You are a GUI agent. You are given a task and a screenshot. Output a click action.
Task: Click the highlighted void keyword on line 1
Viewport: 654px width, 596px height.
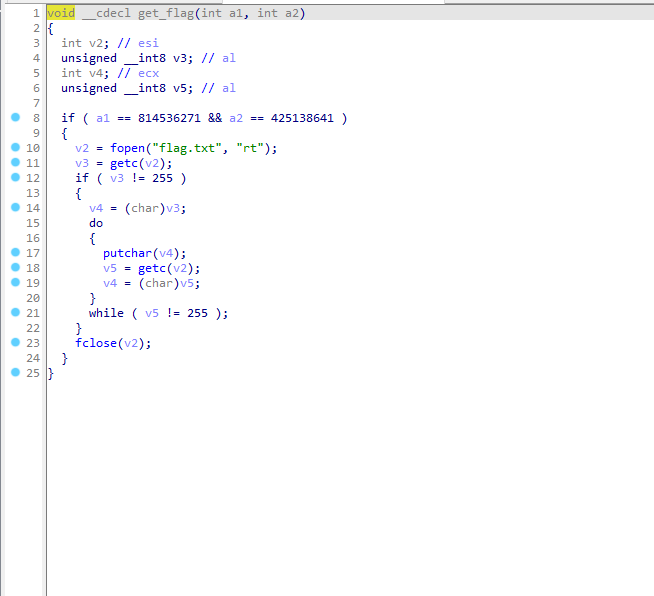61,13
